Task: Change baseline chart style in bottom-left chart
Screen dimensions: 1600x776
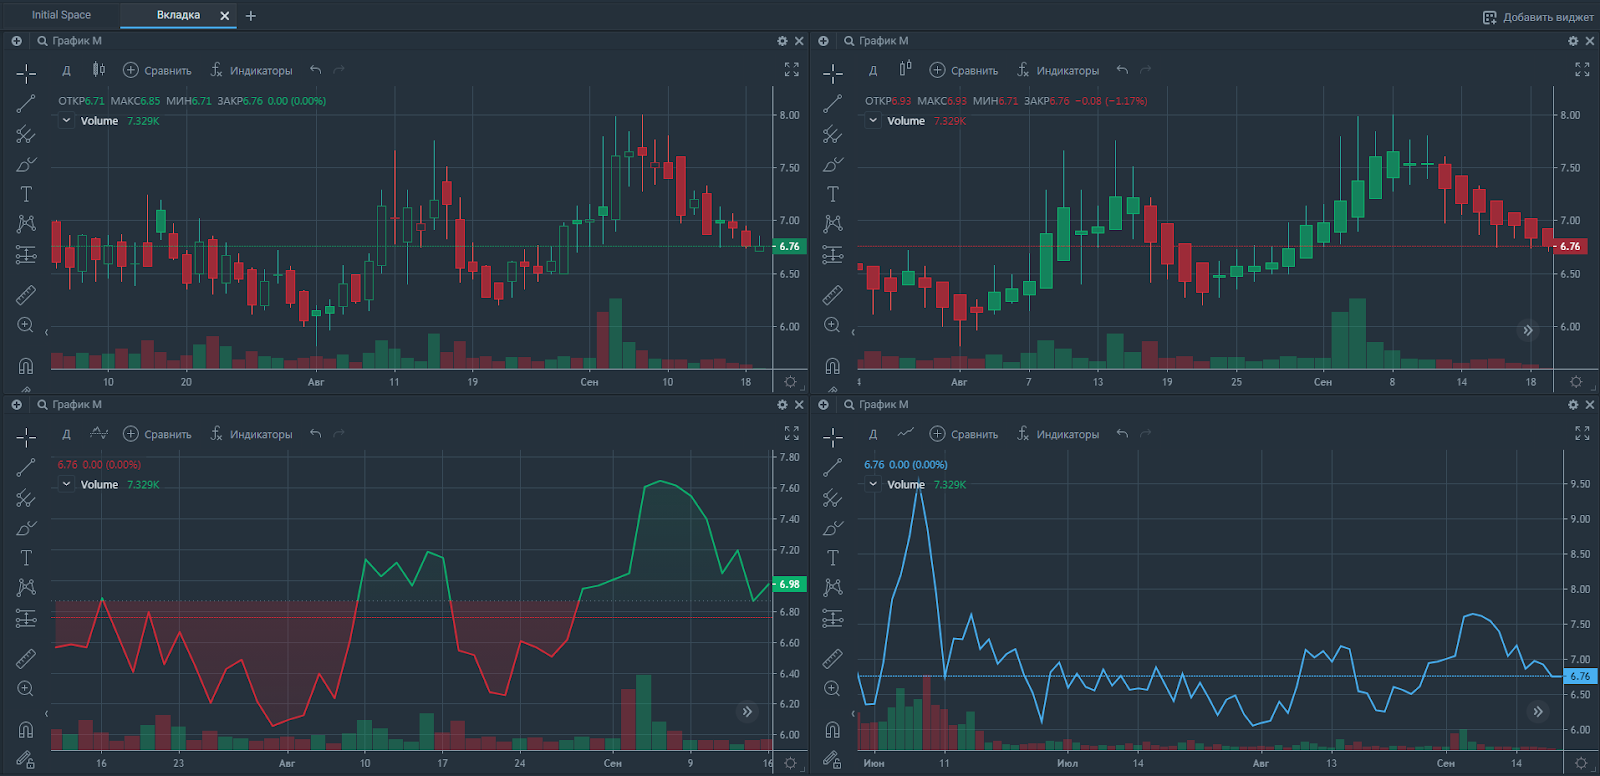Action: point(98,433)
